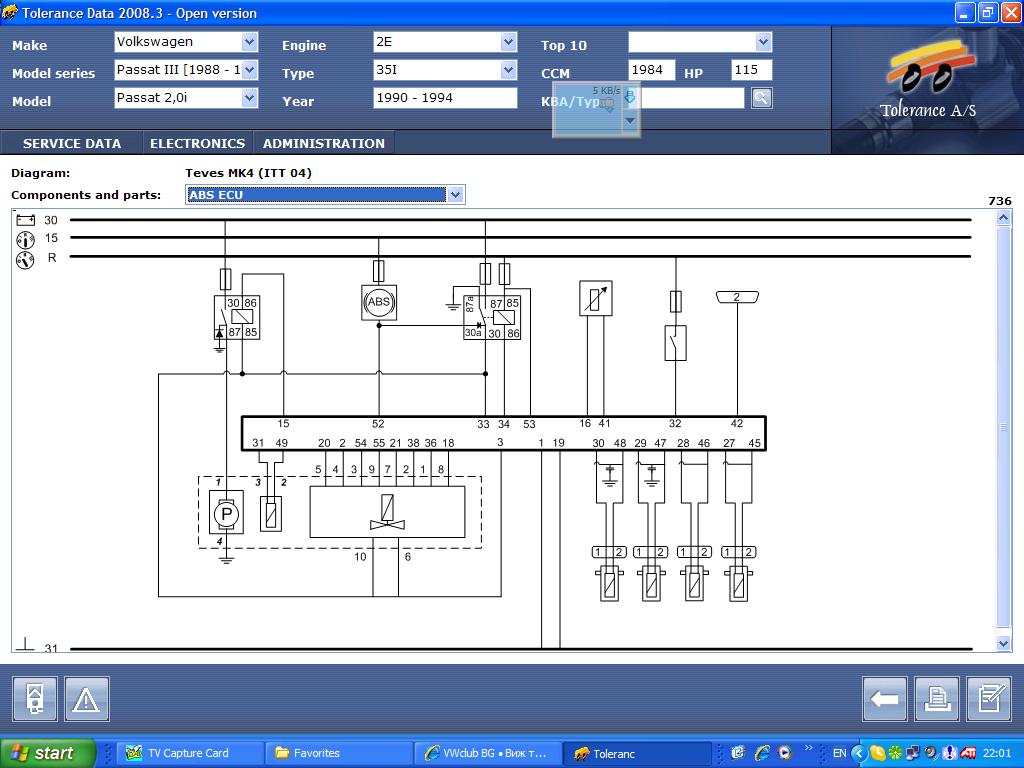Click the pump motor P symbol

226,514
